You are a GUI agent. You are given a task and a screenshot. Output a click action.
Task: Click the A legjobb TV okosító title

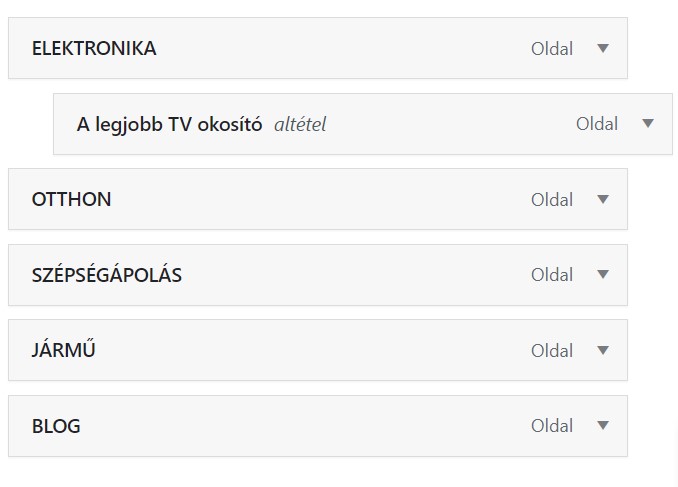169,124
